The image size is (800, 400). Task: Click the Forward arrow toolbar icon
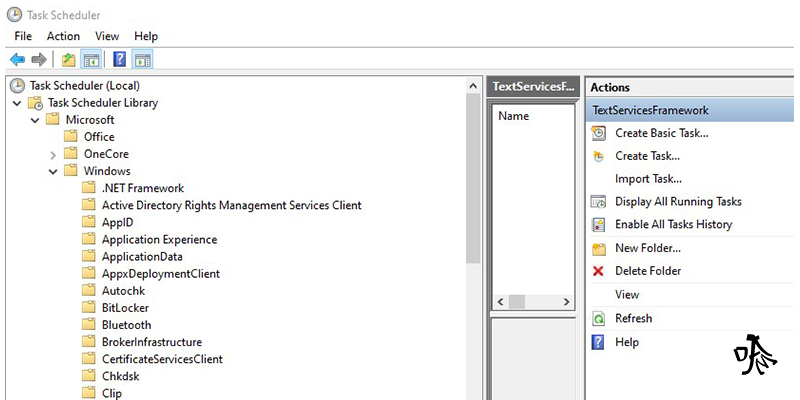(39, 60)
